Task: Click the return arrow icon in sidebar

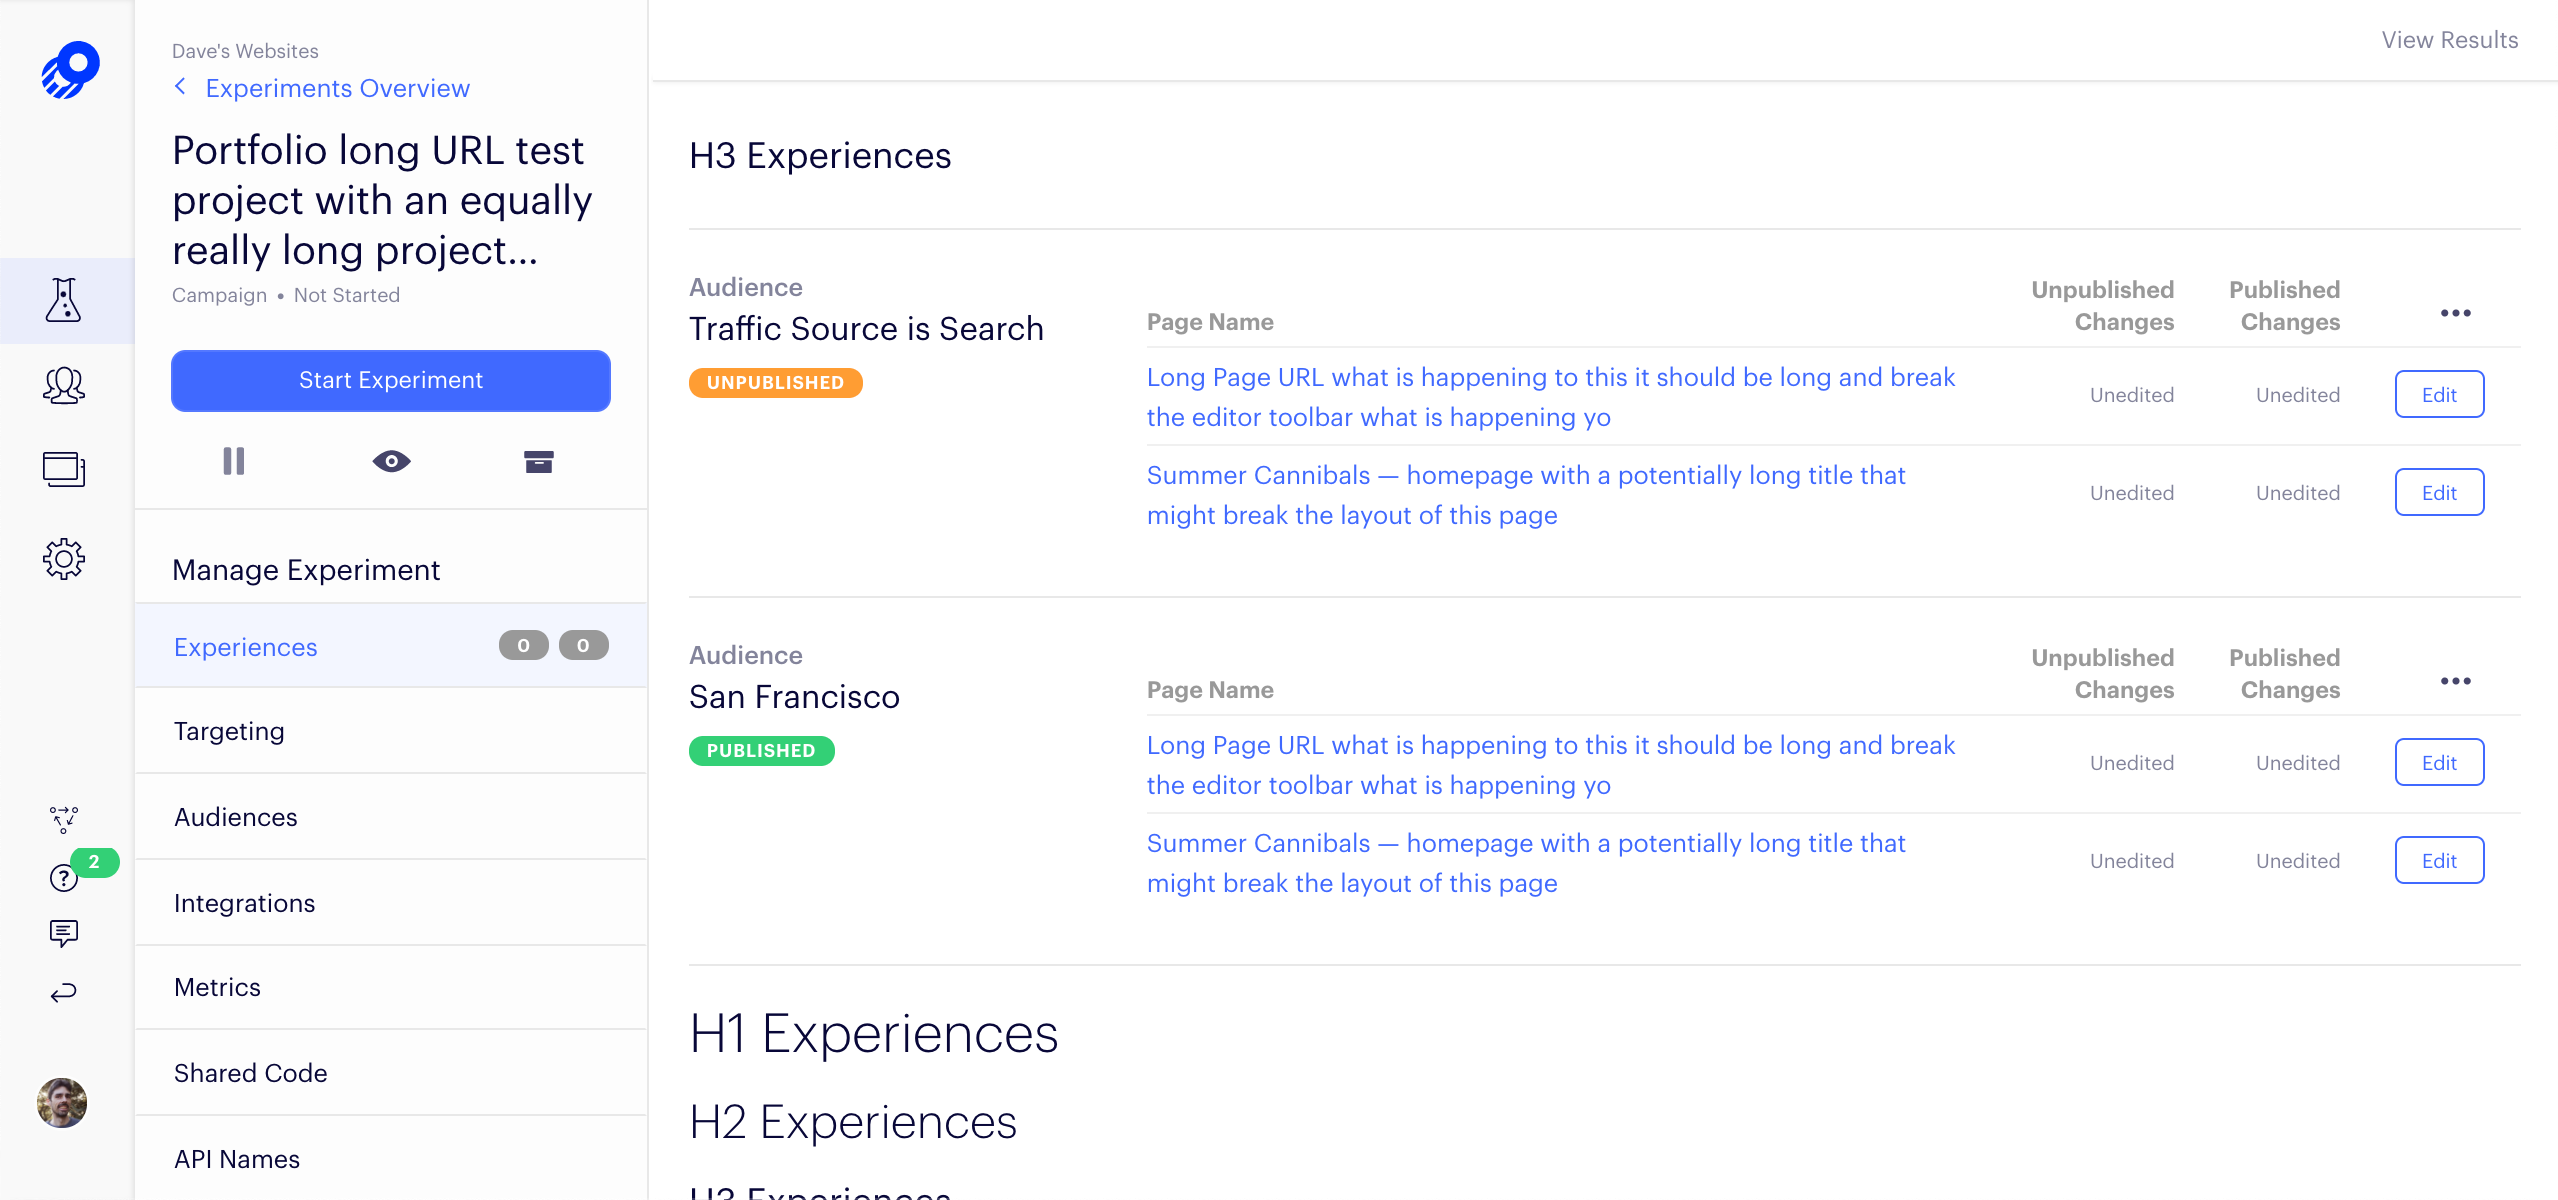Action: point(63,992)
